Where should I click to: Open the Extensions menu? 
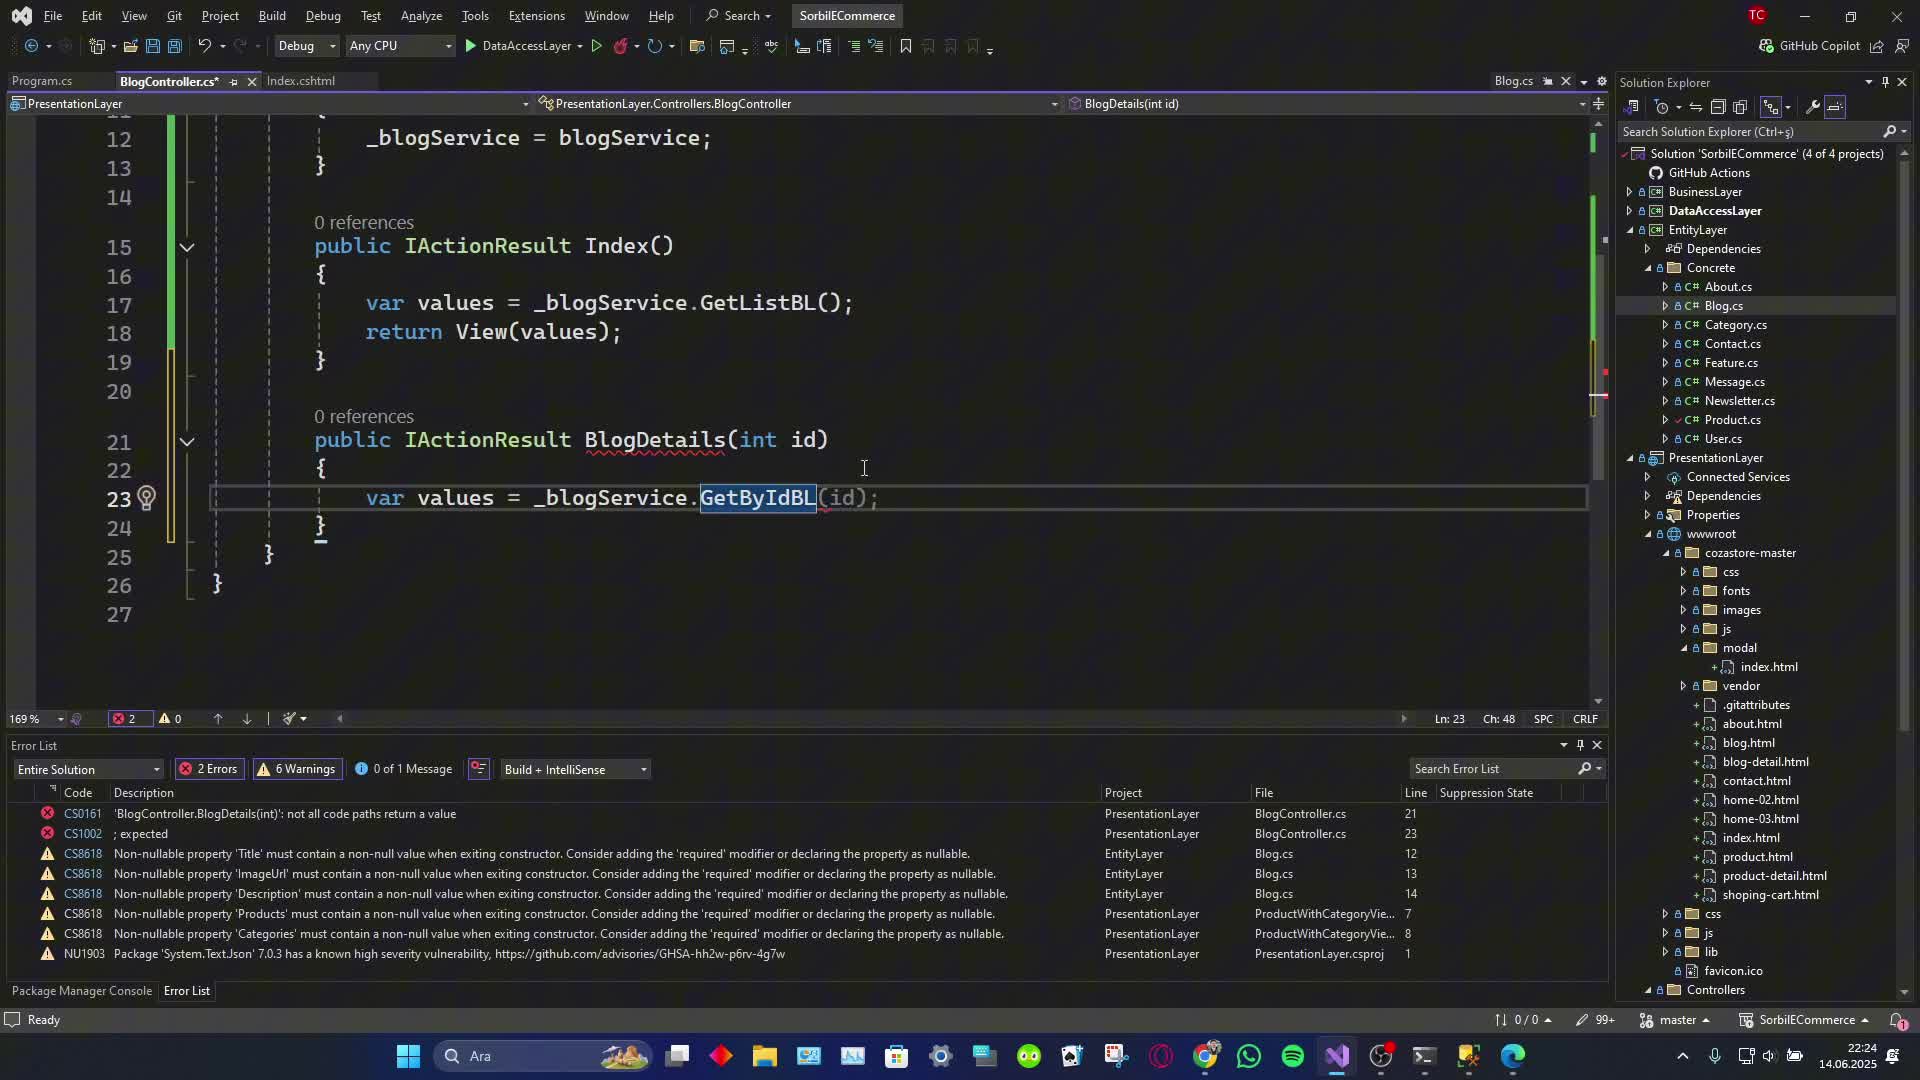[x=536, y=16]
